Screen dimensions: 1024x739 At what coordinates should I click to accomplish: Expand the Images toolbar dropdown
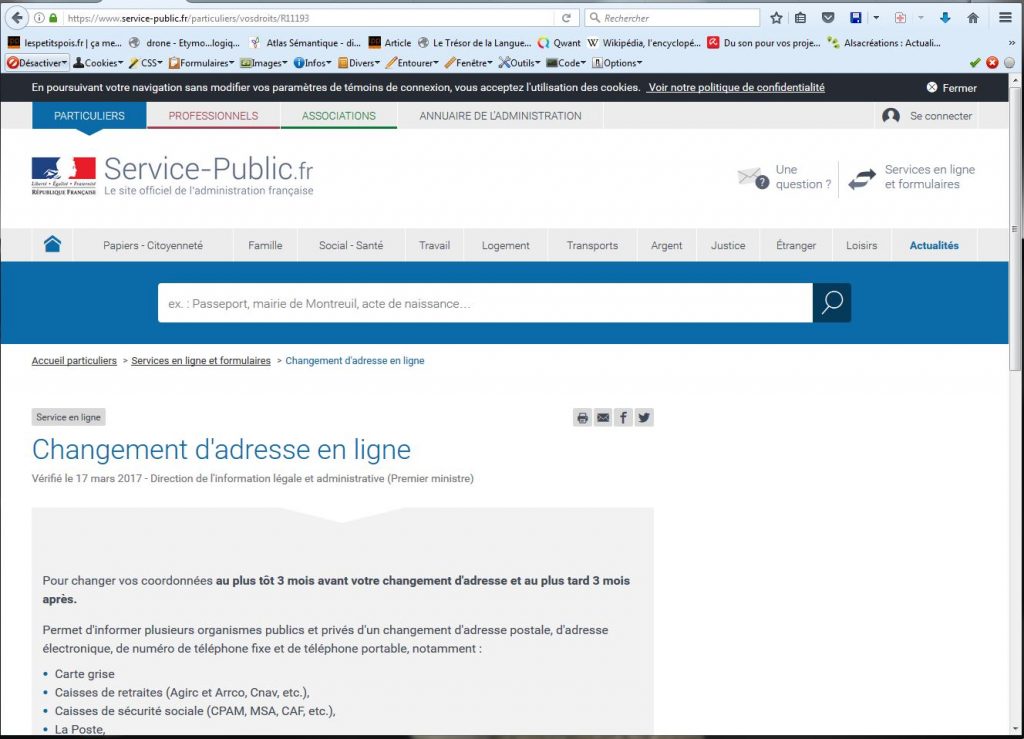264,63
